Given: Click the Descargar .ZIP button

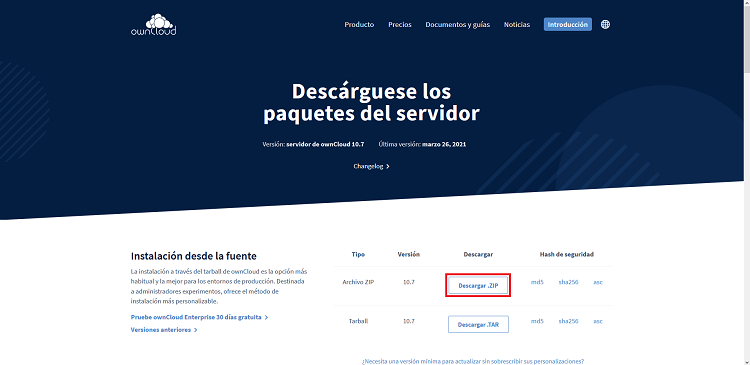Looking at the screenshot, I should [478, 285].
